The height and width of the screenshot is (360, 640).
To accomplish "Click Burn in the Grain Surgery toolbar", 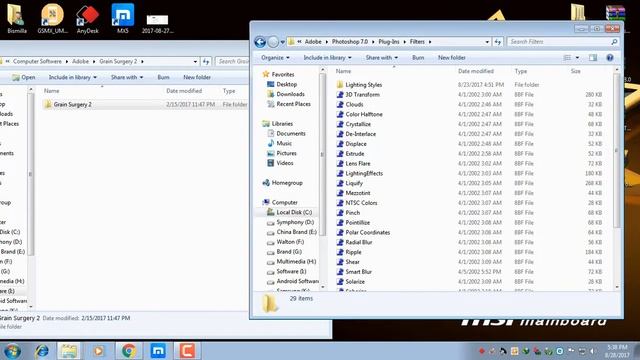I will tap(163, 77).
